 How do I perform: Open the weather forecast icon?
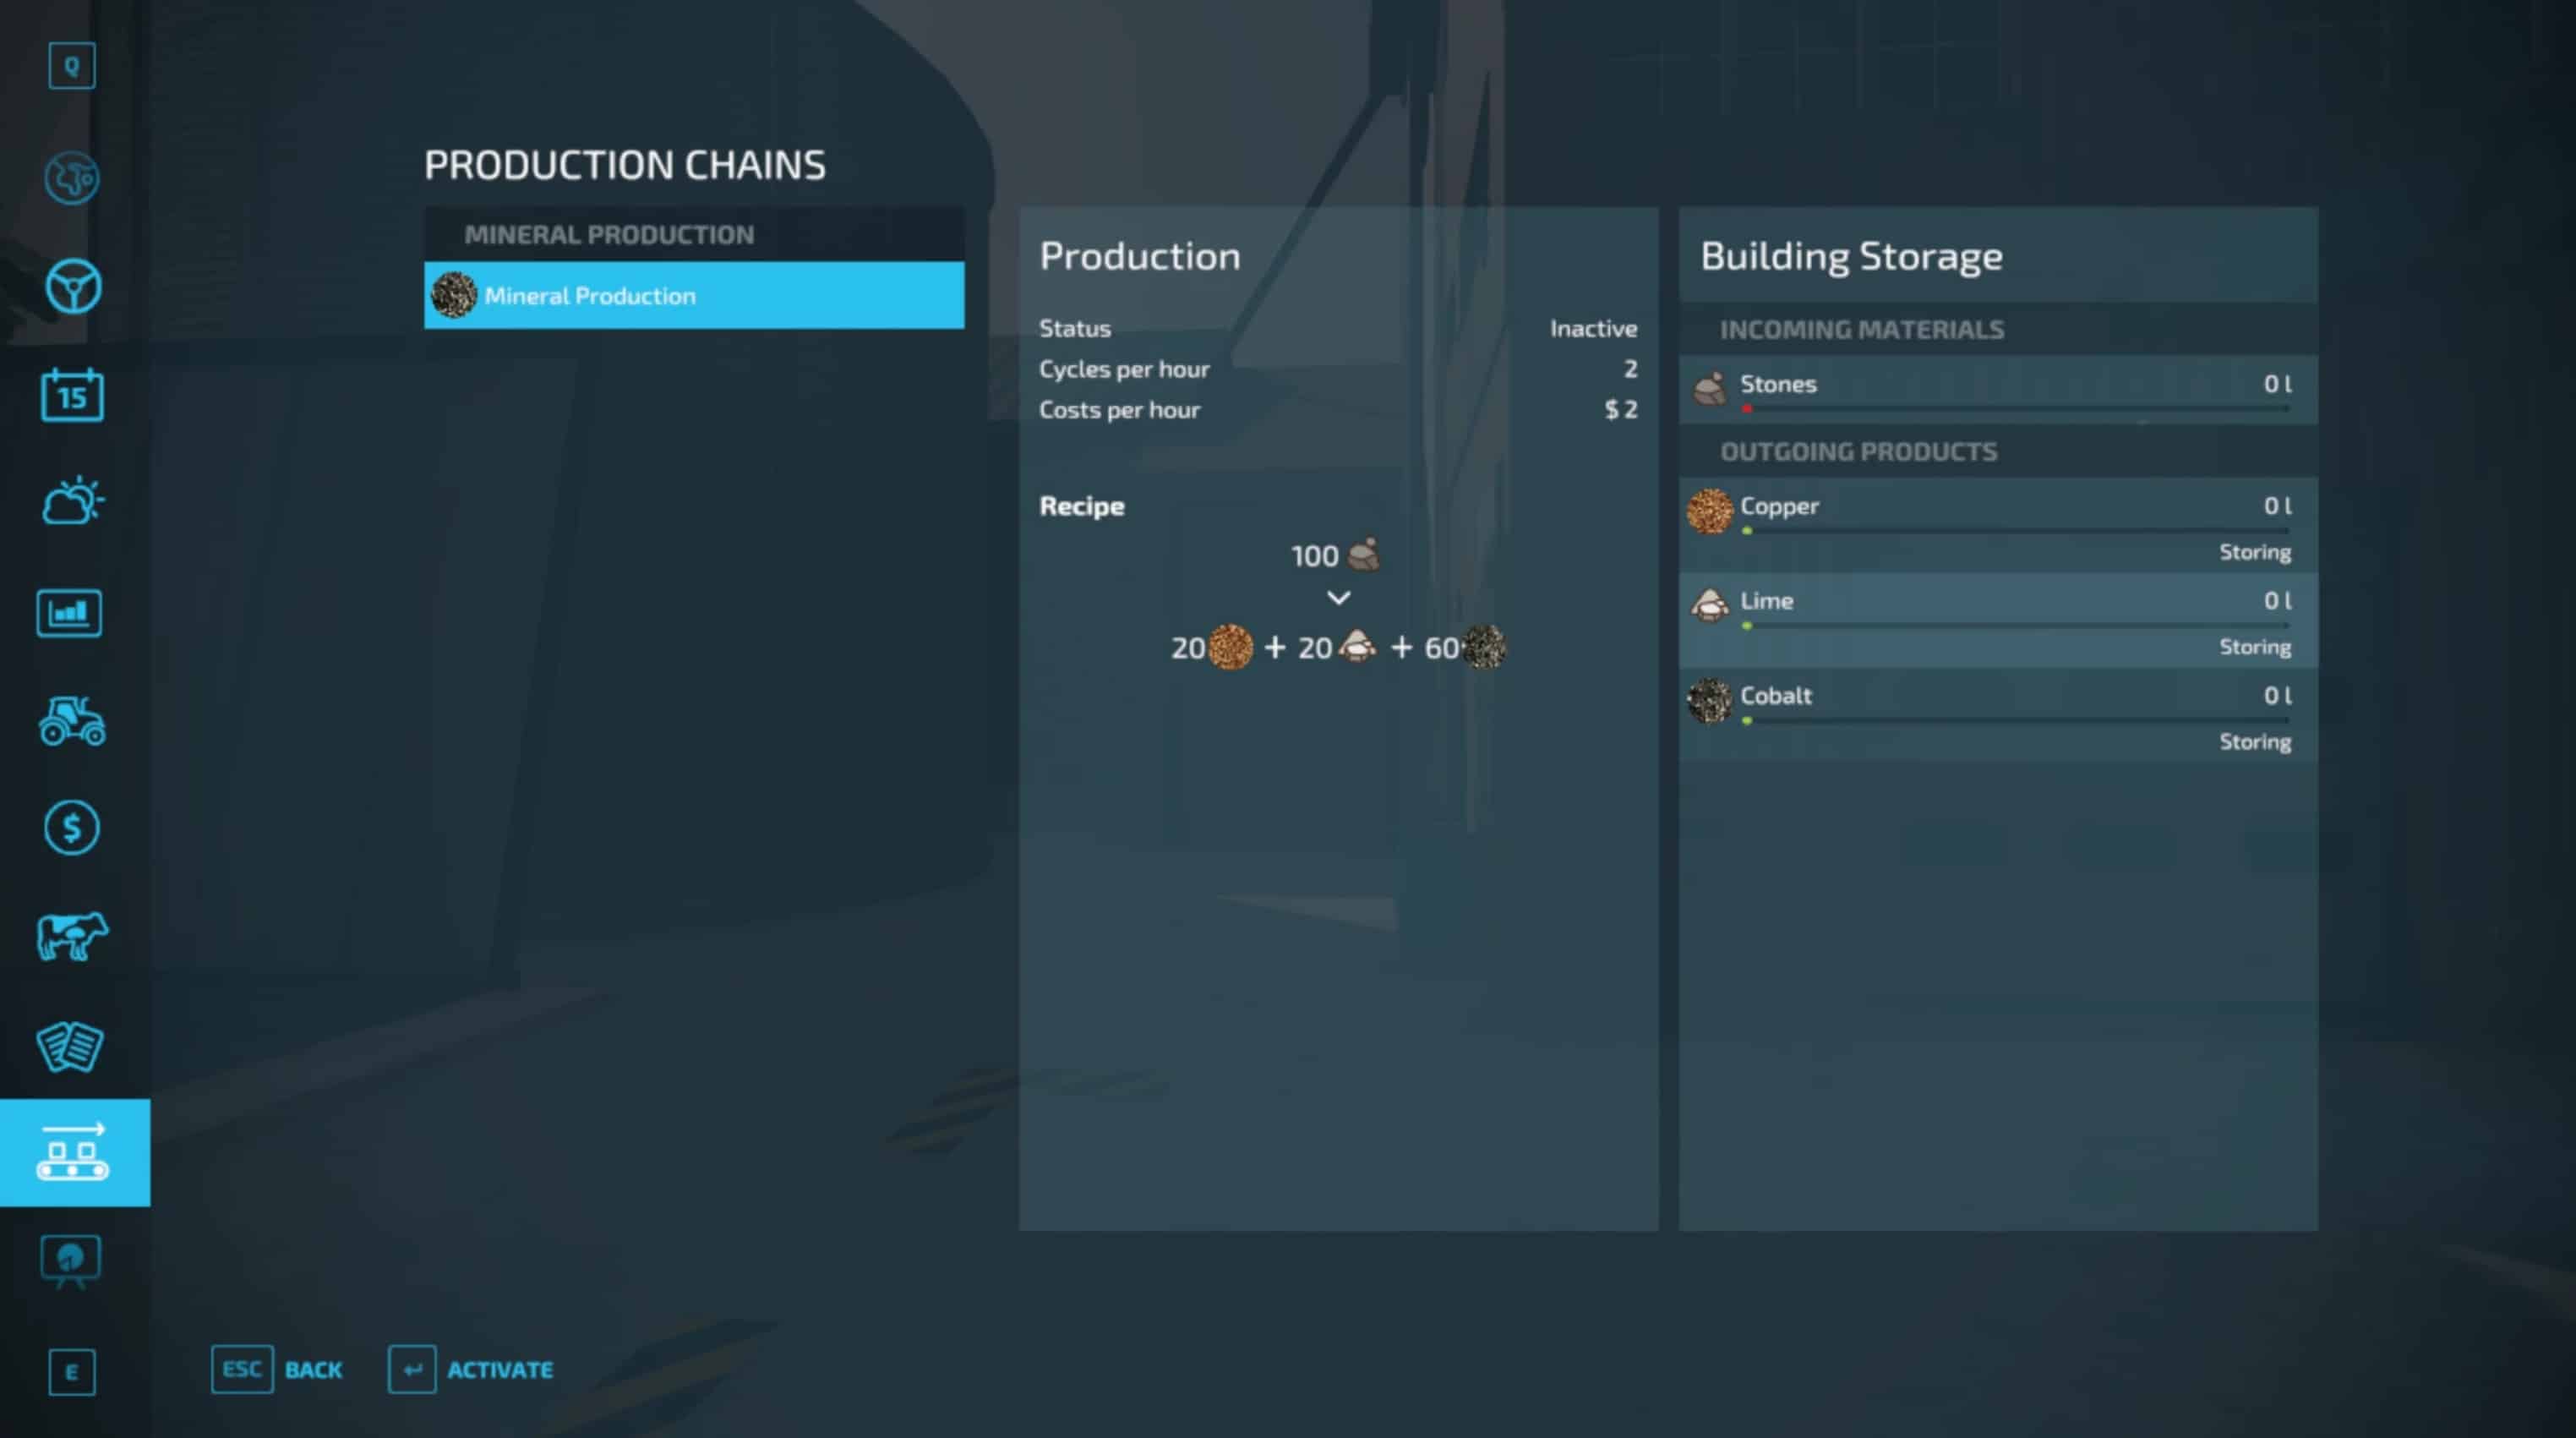click(x=72, y=501)
